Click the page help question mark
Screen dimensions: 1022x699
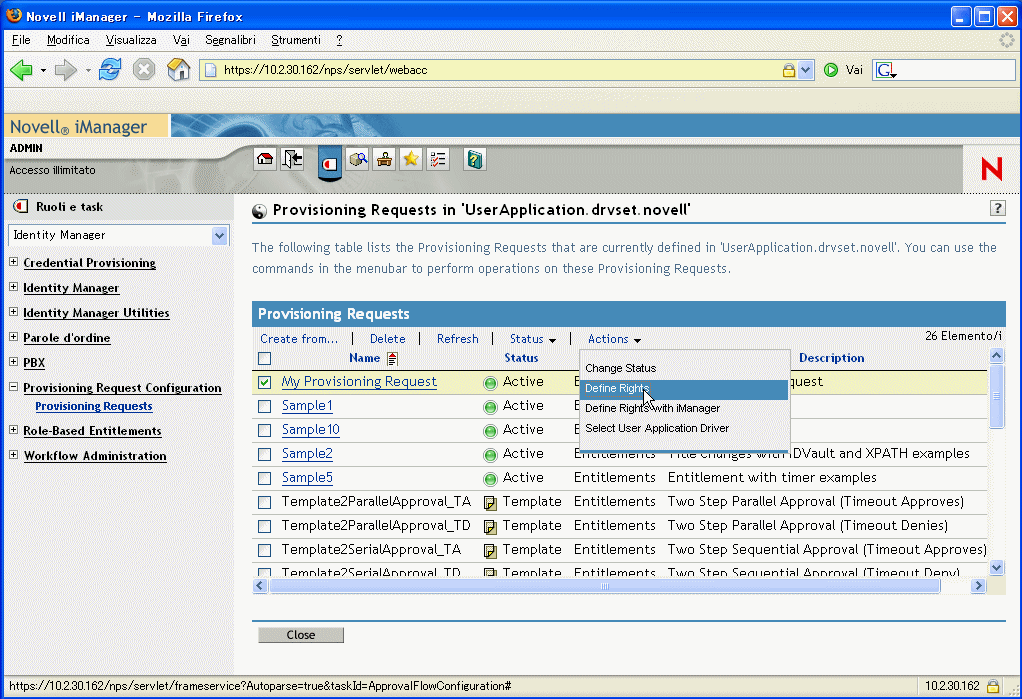[997, 208]
